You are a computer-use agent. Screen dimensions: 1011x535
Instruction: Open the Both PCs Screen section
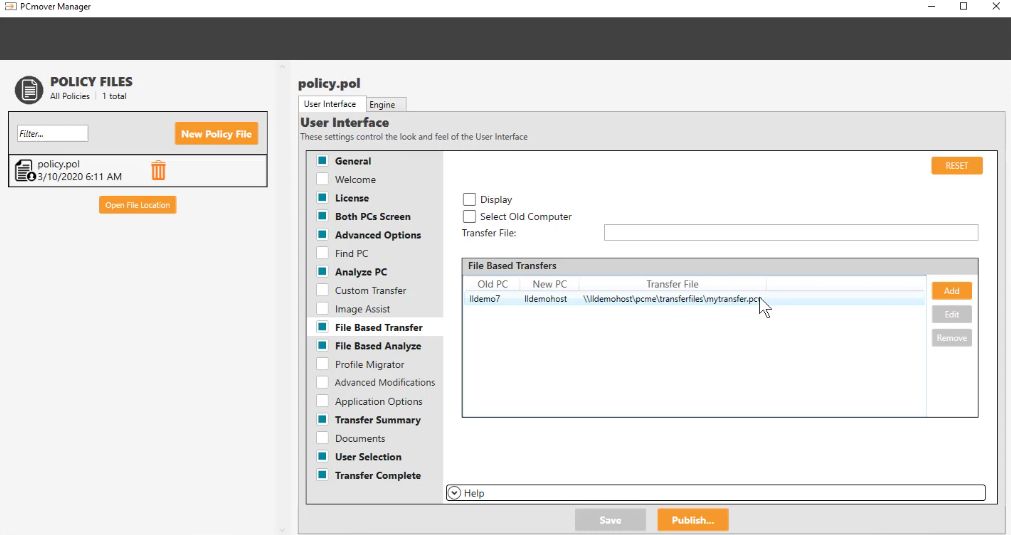373,217
